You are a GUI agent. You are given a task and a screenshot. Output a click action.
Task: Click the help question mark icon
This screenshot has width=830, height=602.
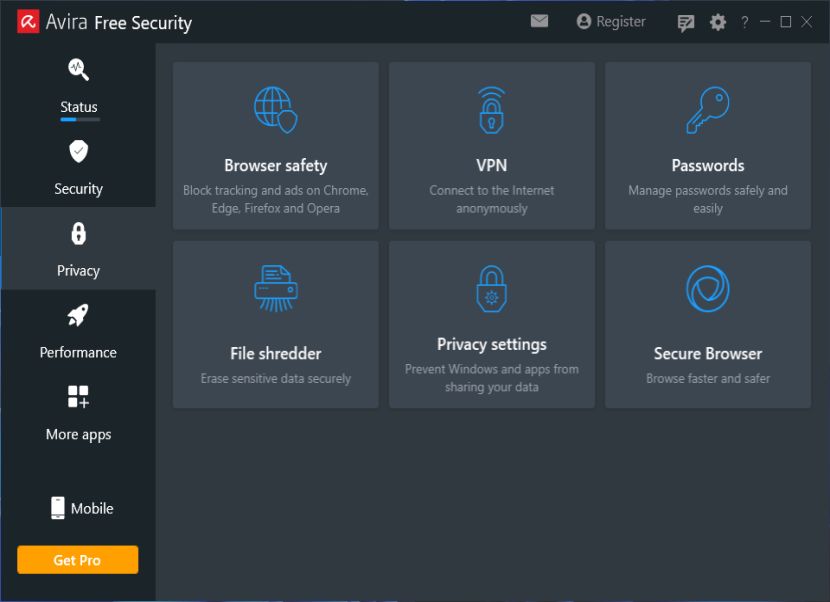[x=745, y=22]
